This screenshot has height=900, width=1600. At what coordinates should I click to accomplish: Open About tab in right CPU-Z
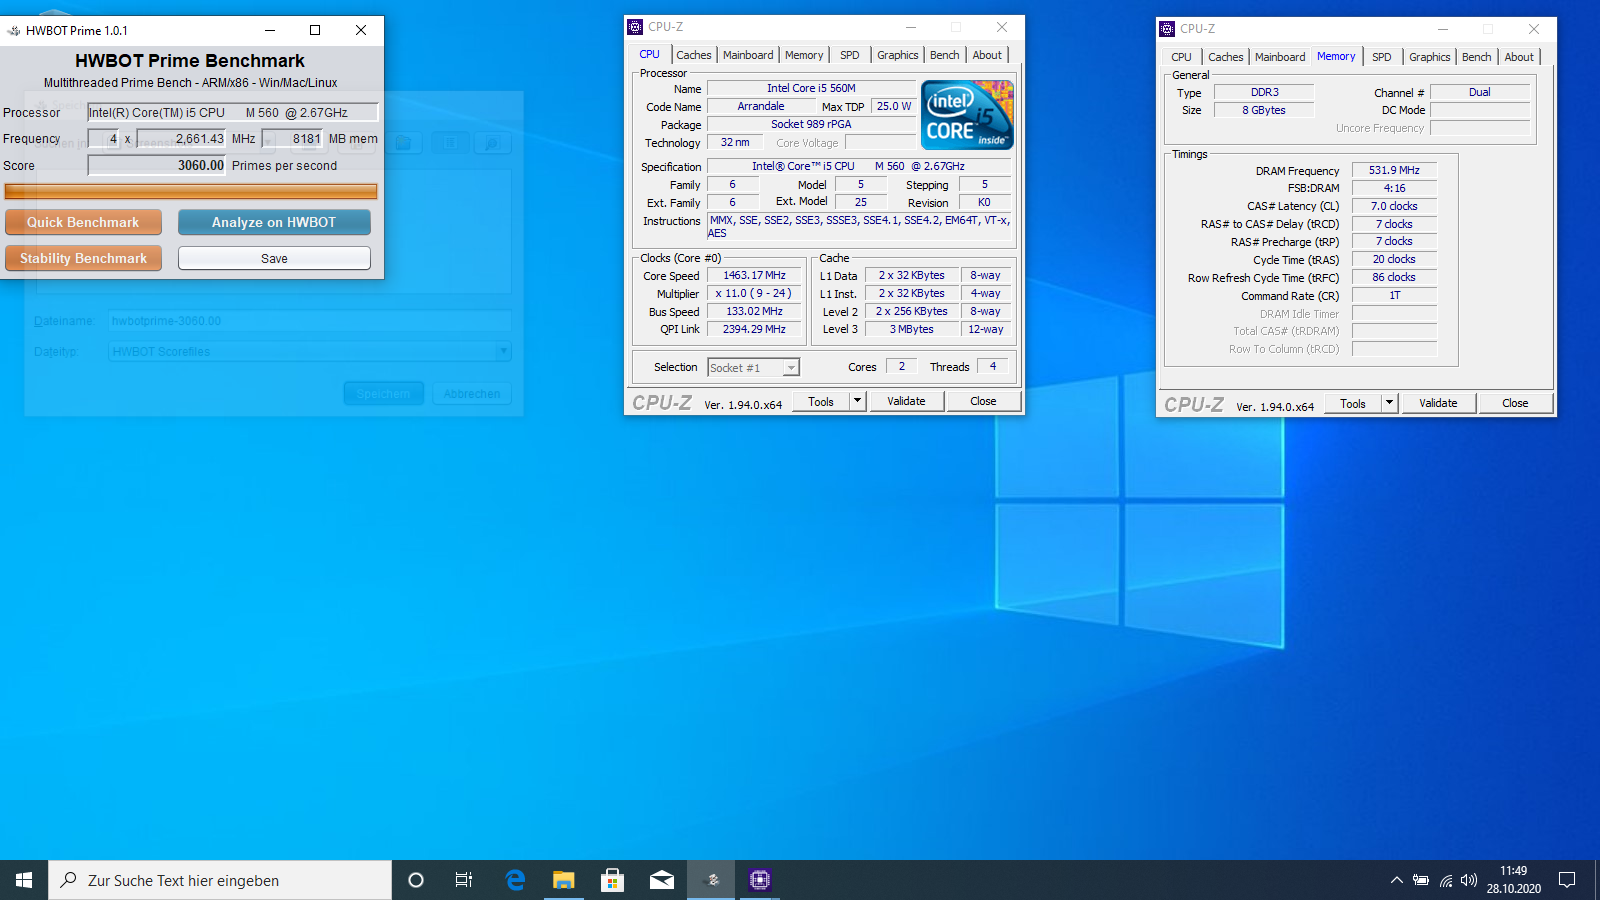[1519, 57]
